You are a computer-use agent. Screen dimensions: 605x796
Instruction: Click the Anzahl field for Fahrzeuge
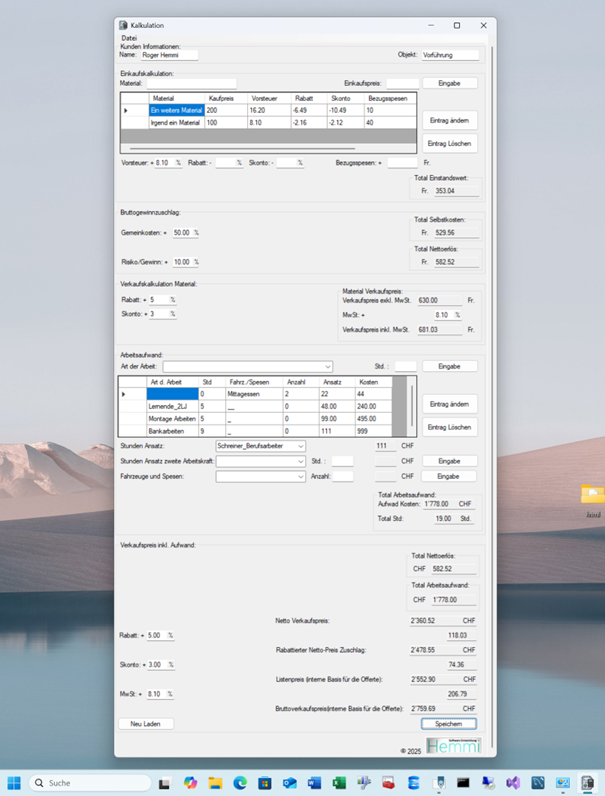[x=343, y=477]
